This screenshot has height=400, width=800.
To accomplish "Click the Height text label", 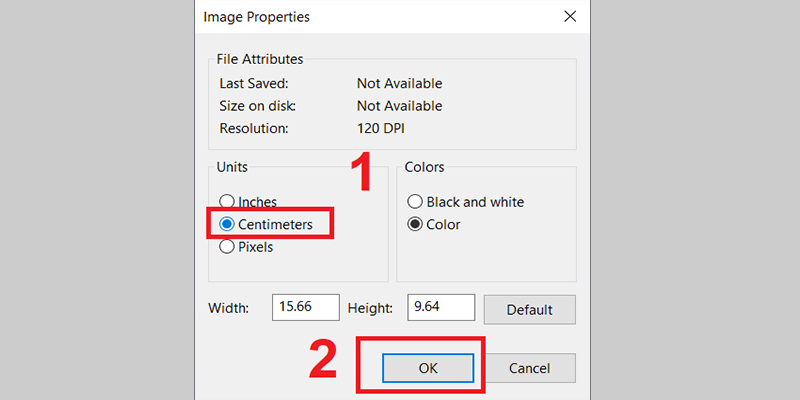I will point(369,309).
